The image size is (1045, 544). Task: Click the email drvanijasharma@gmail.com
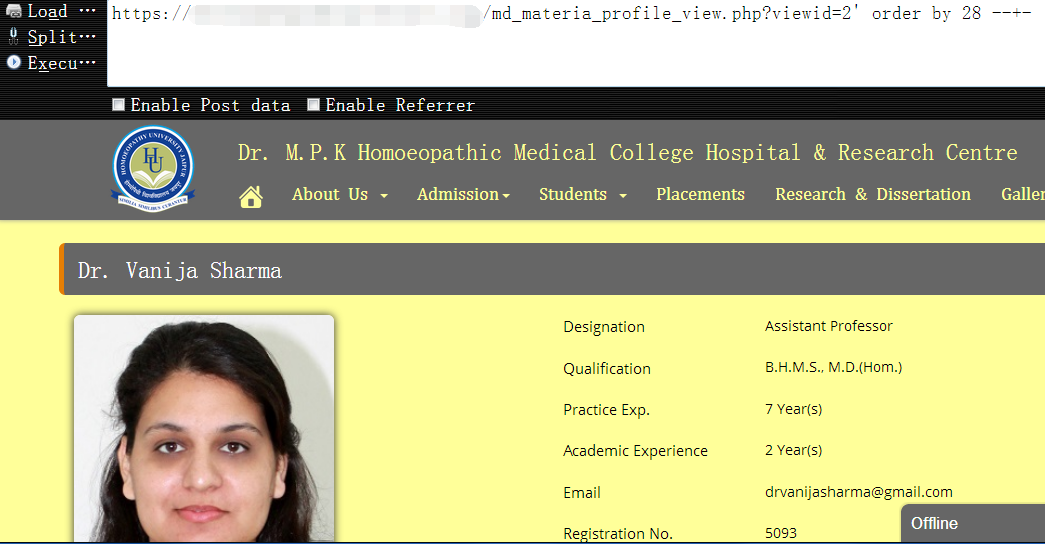pyautogui.click(x=858, y=492)
